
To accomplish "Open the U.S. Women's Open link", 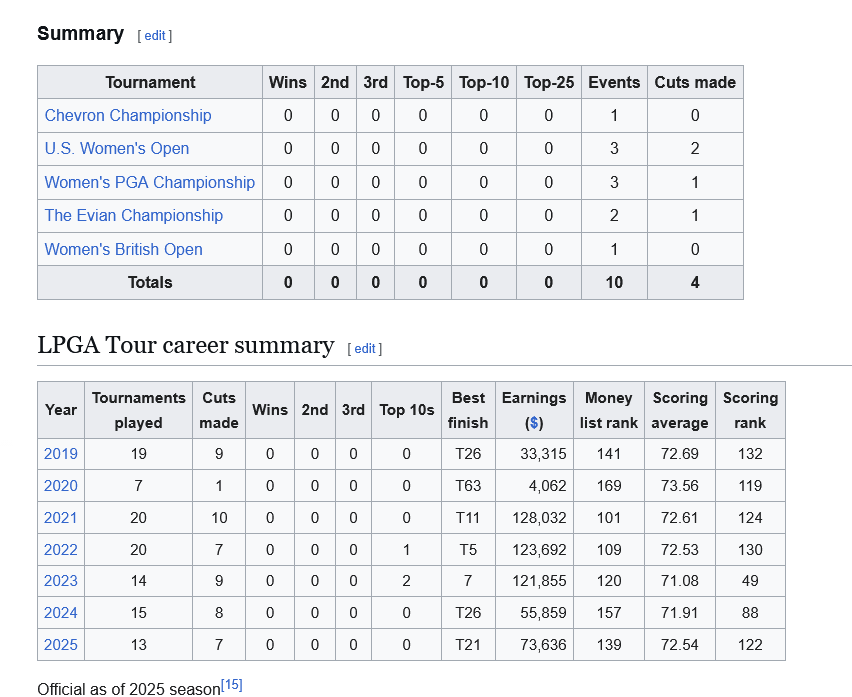I will click(x=117, y=149).
